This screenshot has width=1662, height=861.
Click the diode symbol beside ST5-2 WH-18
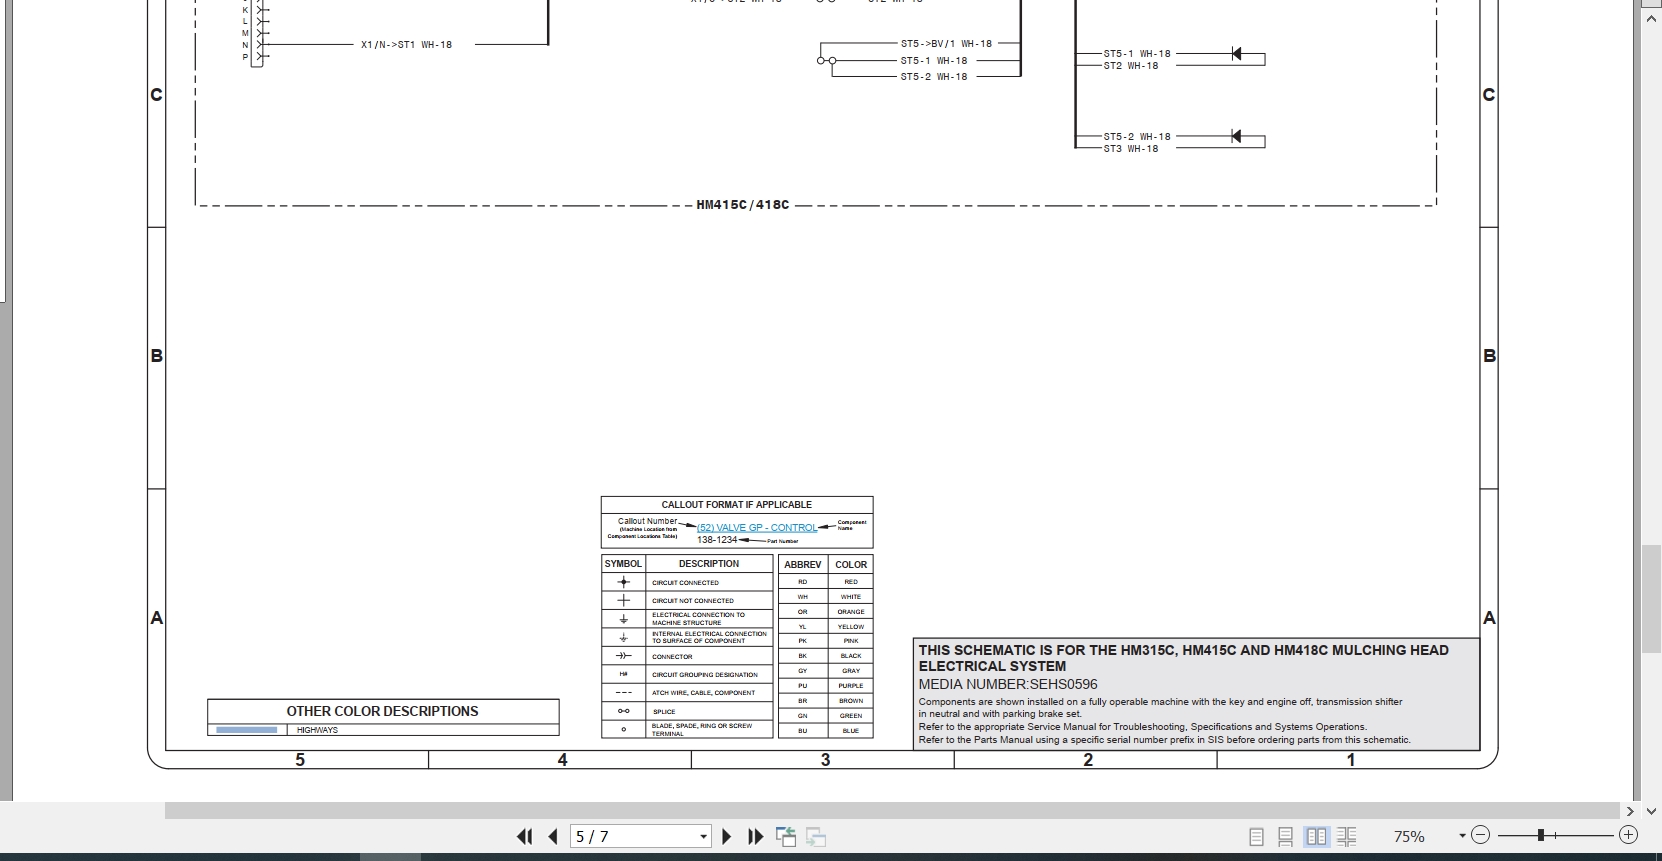click(x=1237, y=137)
